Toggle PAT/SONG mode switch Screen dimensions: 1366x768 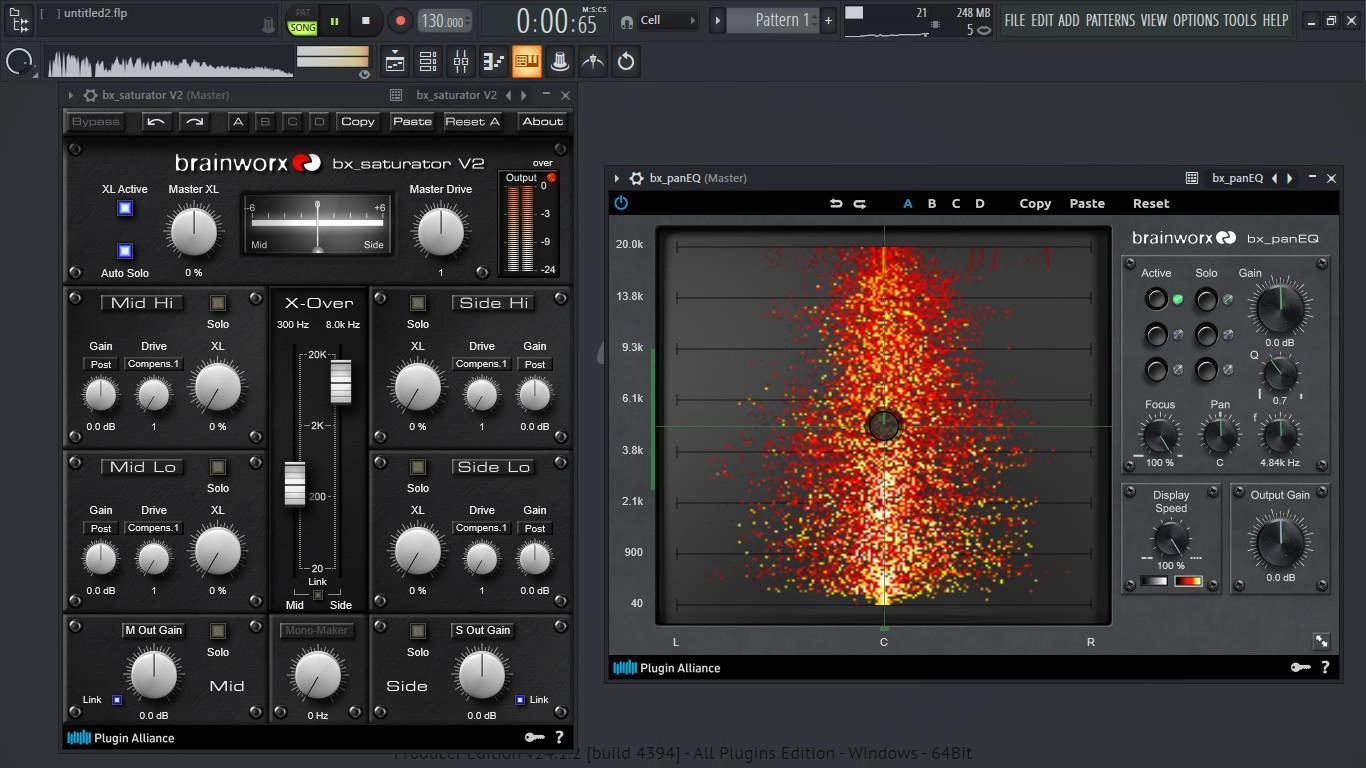click(x=302, y=21)
